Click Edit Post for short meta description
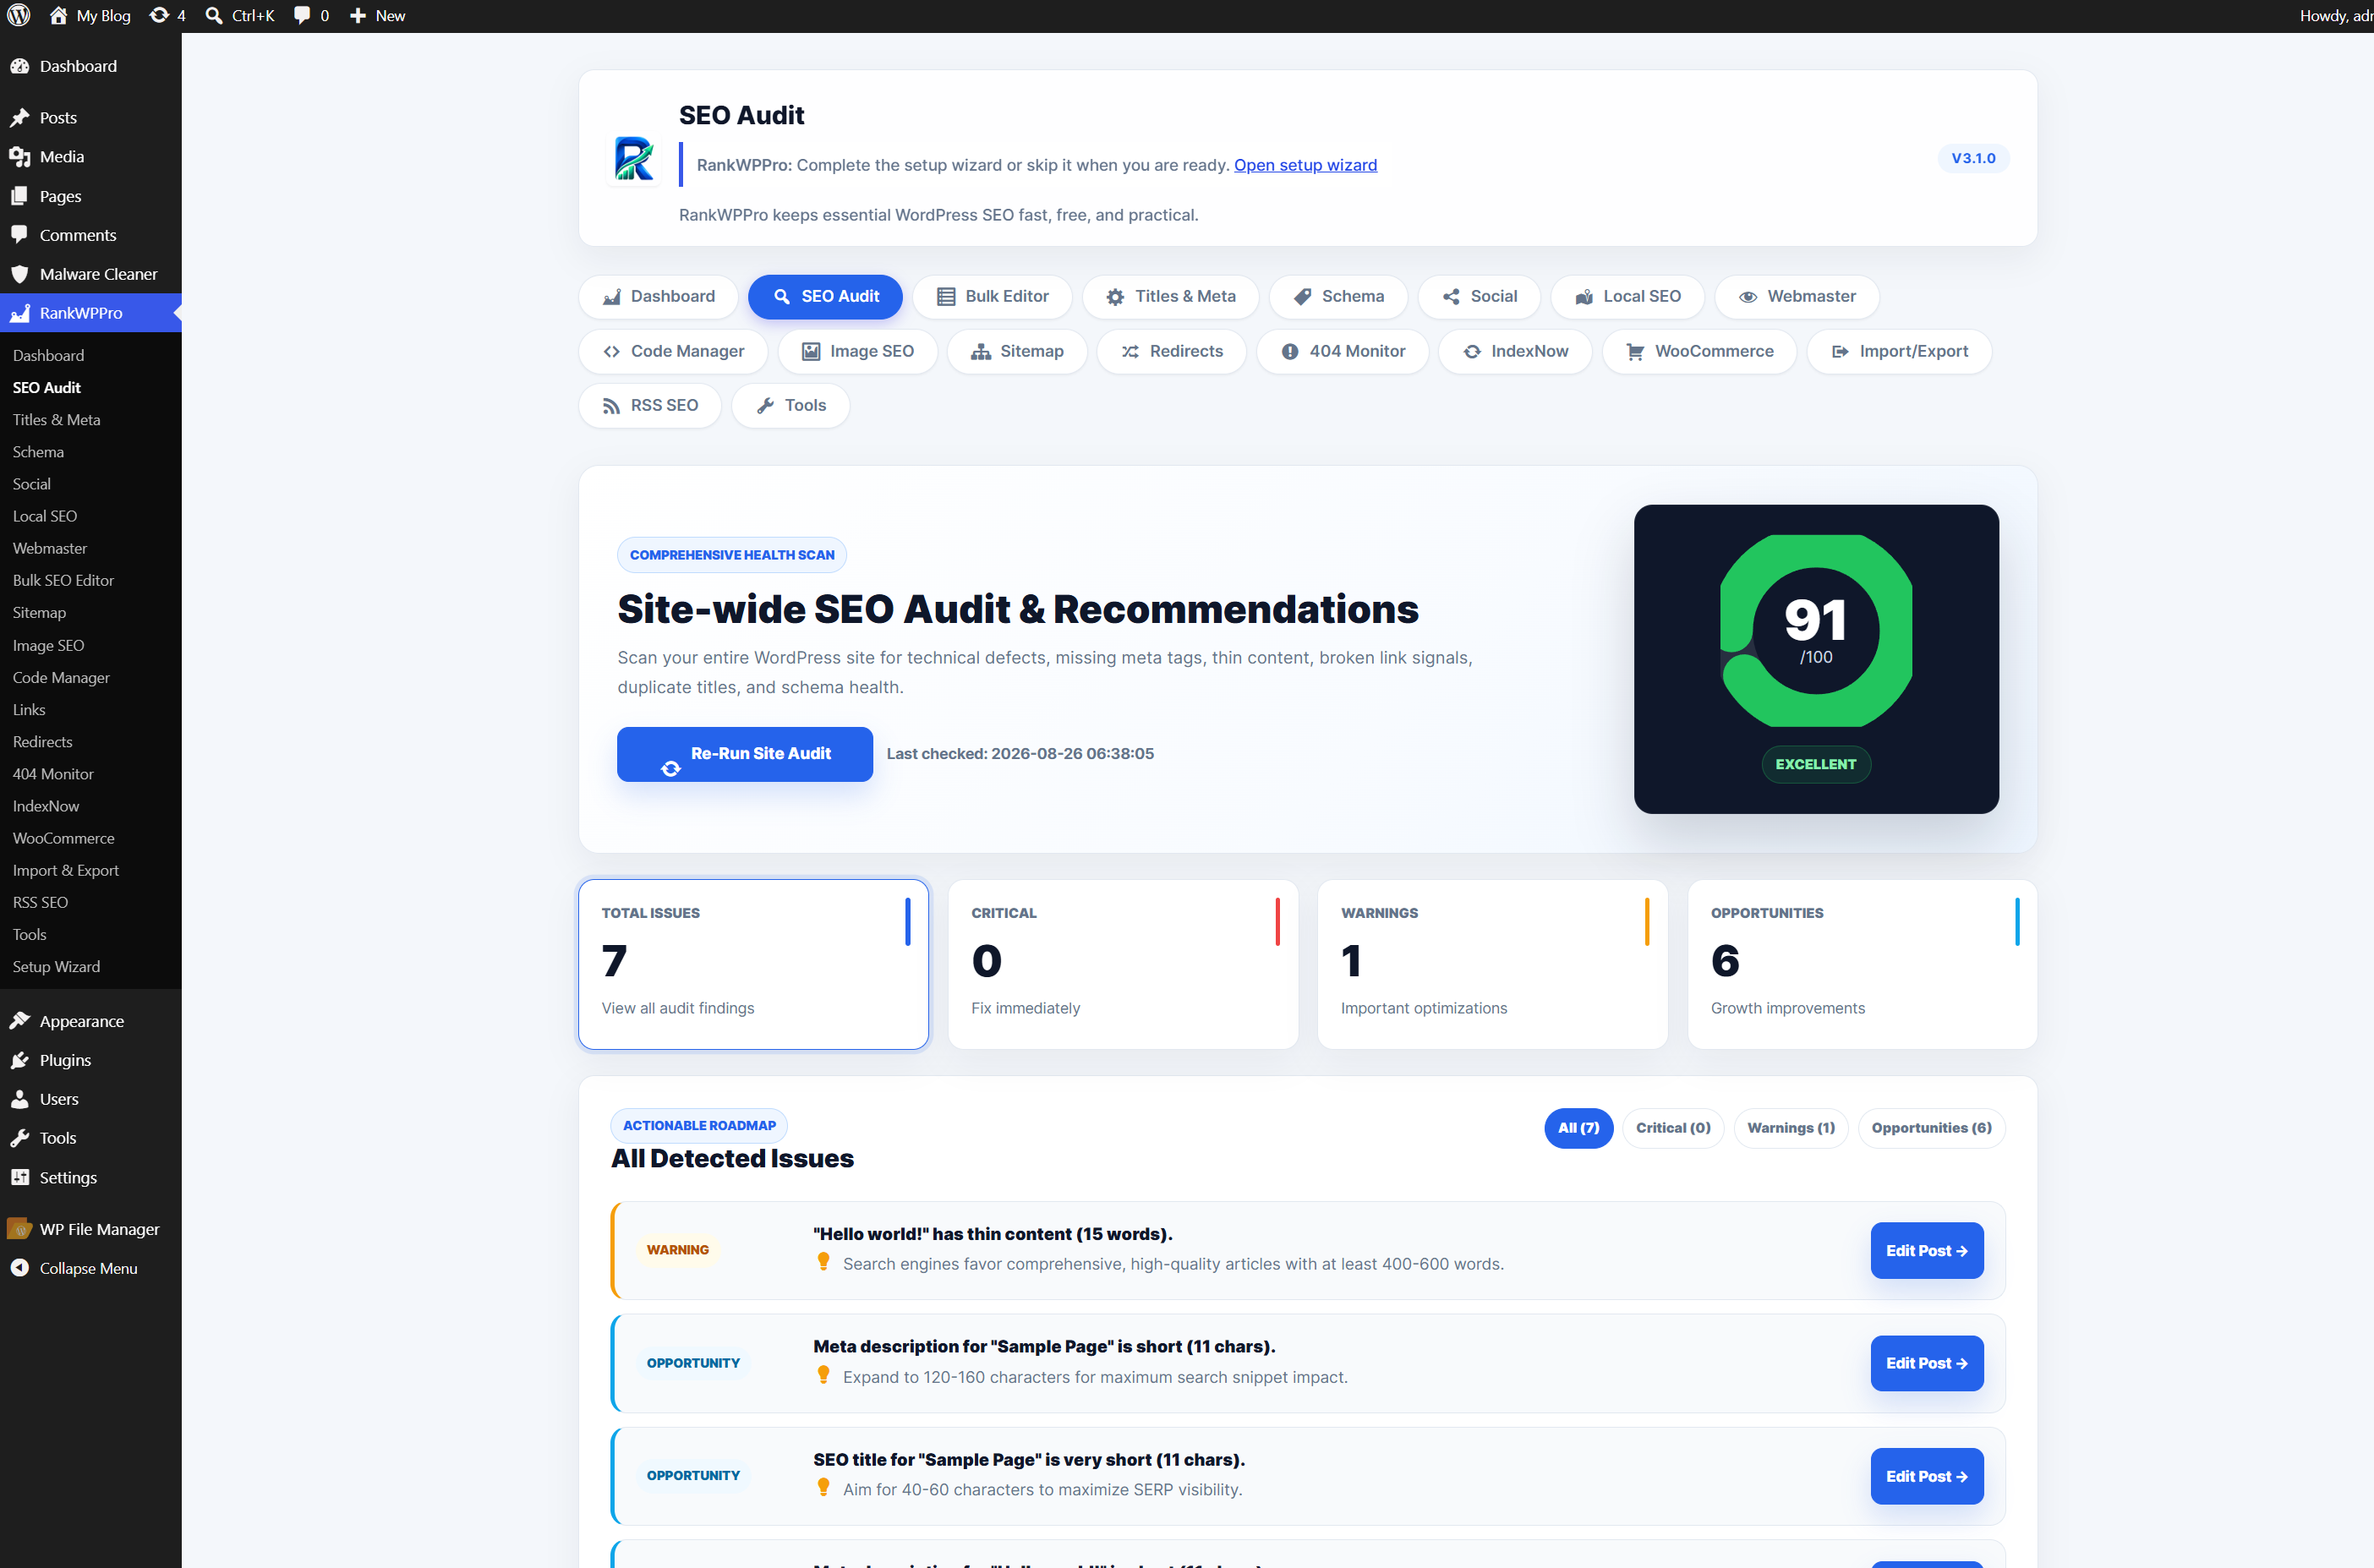The width and height of the screenshot is (2374, 1568). (x=1926, y=1364)
